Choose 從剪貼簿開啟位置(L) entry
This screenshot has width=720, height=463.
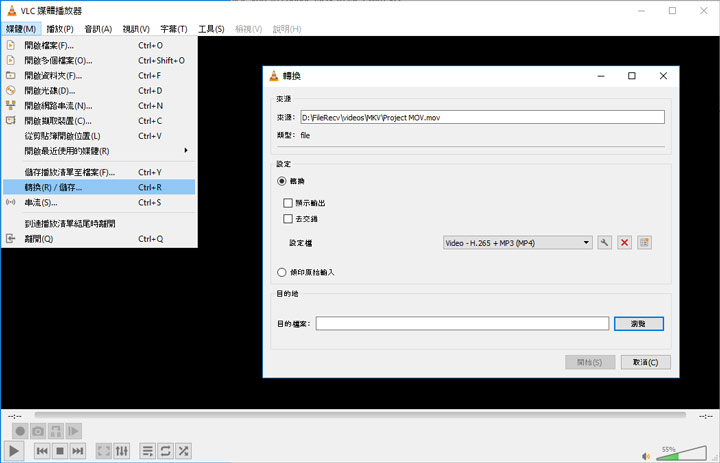point(99,136)
